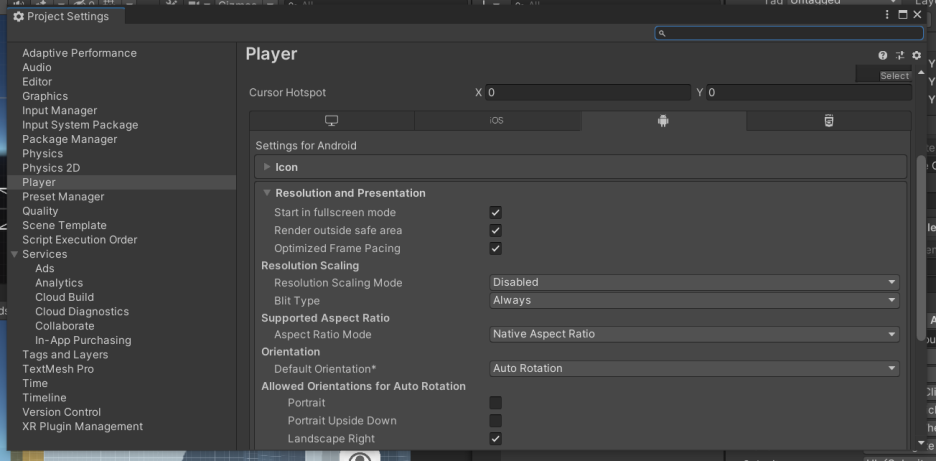Click the scroll down arrow of Player panel
This screenshot has height=461, width=936.
920,443
